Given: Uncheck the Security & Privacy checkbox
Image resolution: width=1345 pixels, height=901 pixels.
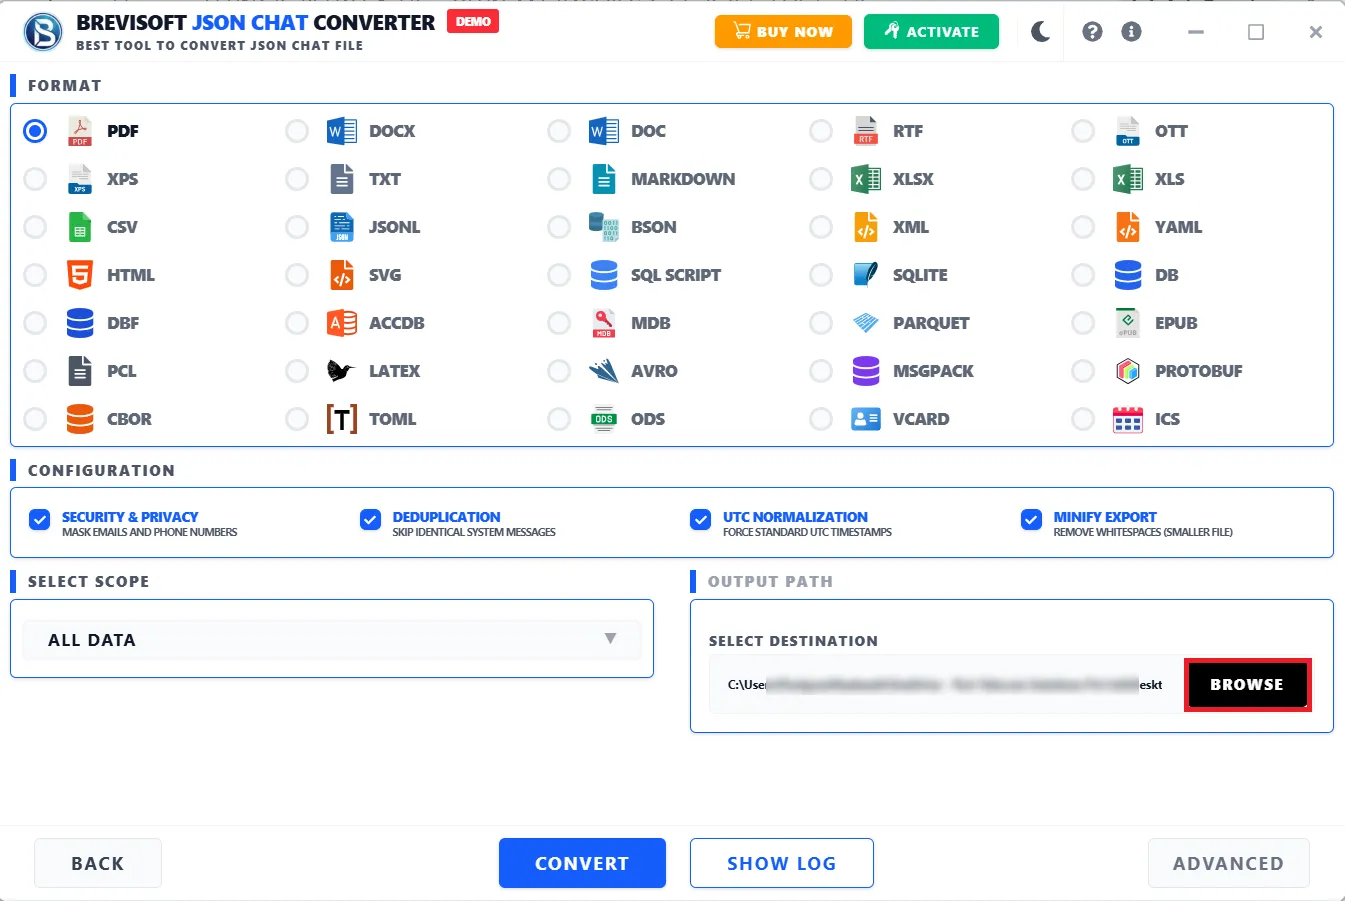Looking at the screenshot, I should (x=40, y=520).
